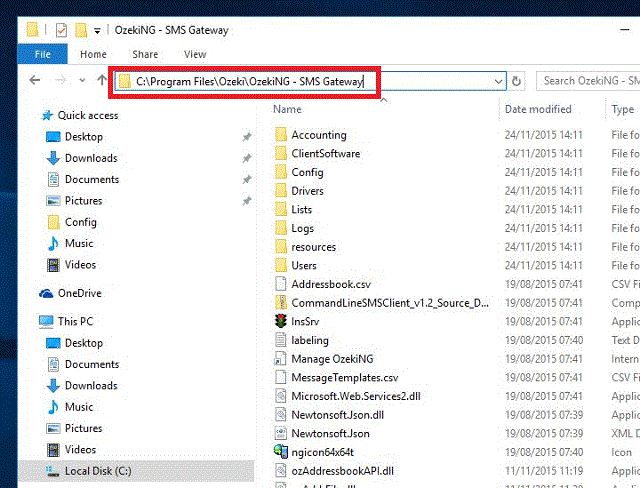Select the Addressbook.csv file icon
The height and width of the screenshot is (488, 640).
pos(281,284)
